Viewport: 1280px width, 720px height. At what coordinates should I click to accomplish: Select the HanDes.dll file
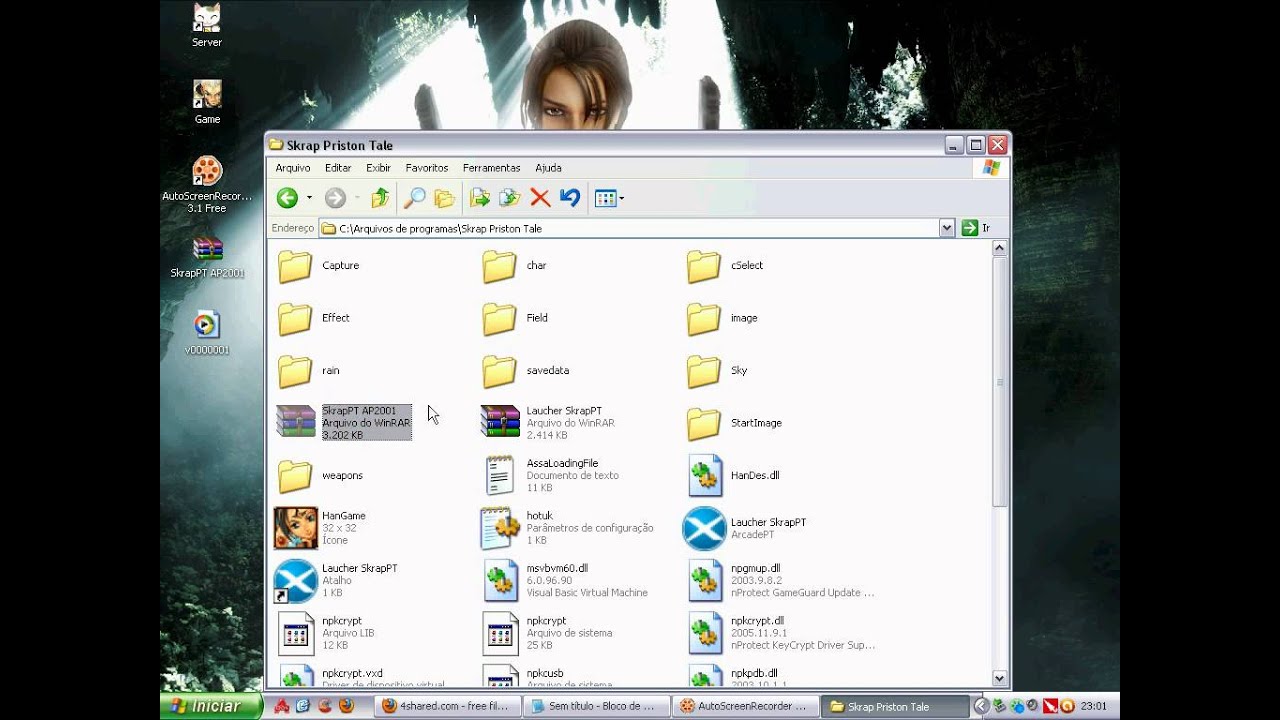(733, 475)
